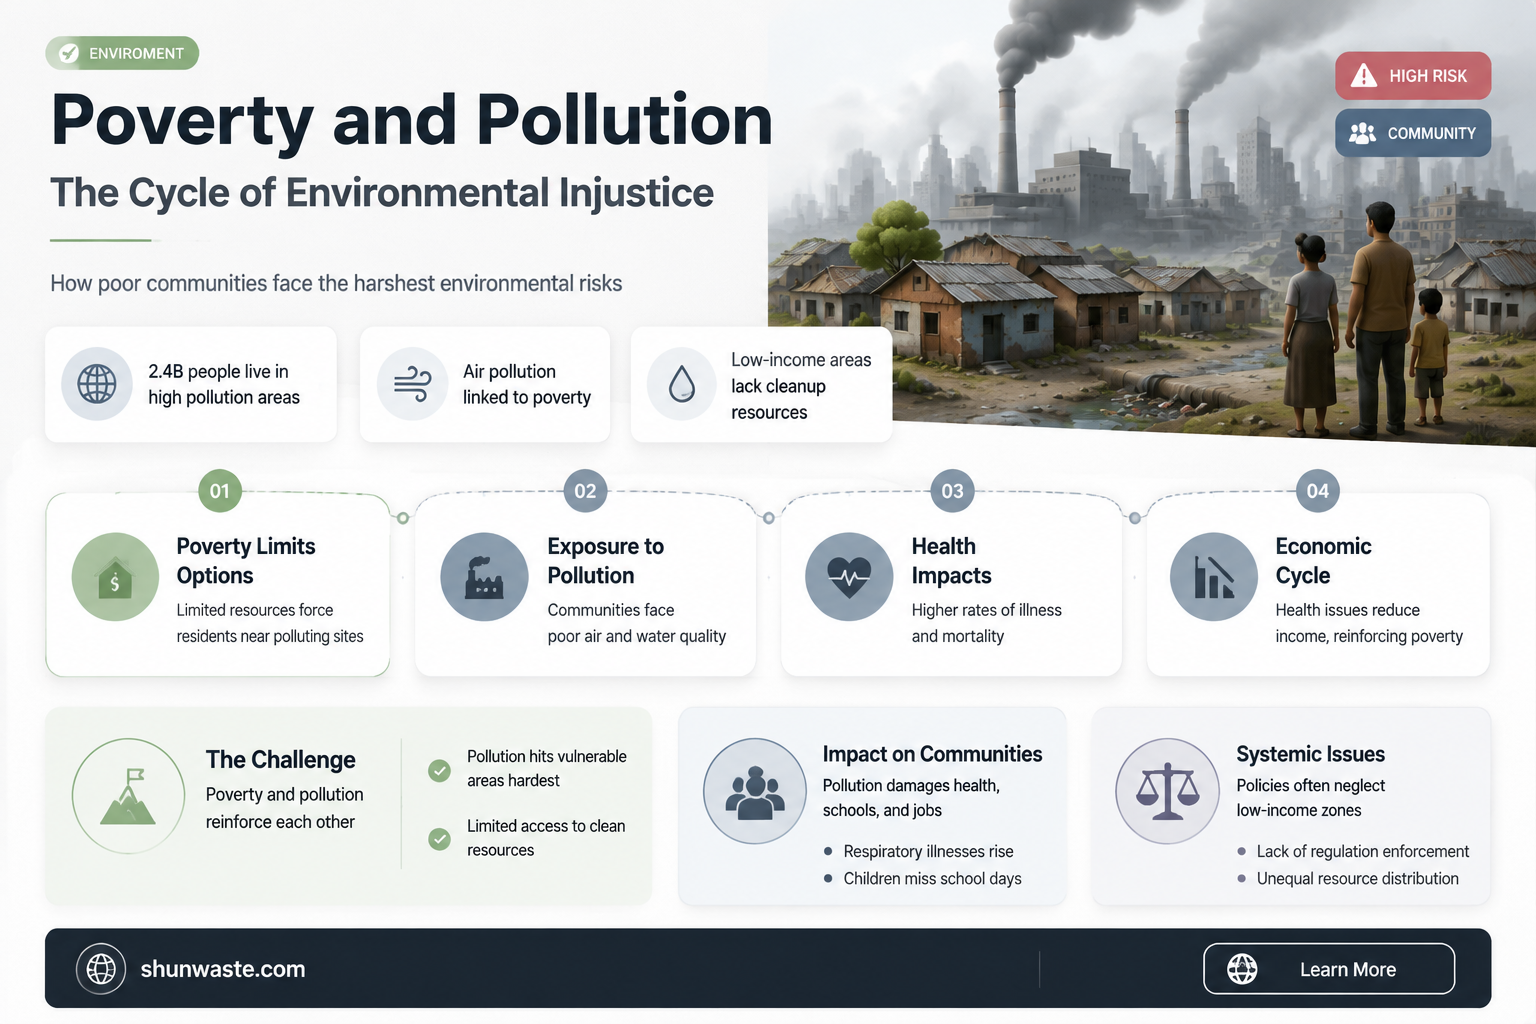Screen dimensions: 1536x1024
Task: Click the scales of justice icon
Action: pos(1167,791)
